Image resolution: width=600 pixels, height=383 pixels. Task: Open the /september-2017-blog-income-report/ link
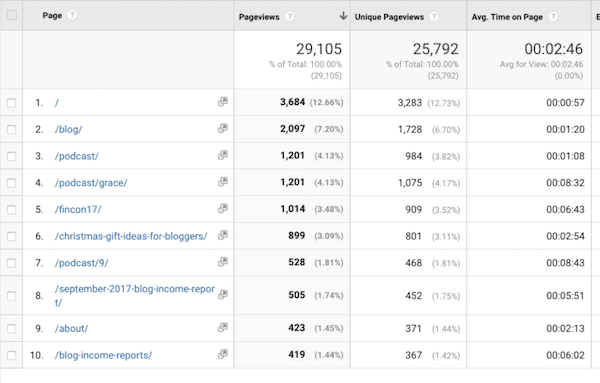134,295
